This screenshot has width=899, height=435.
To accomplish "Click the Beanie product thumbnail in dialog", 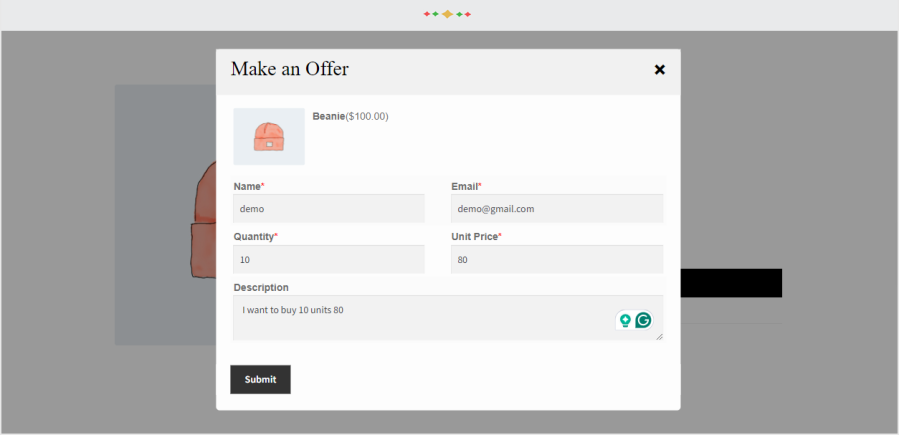I will tap(268, 136).
